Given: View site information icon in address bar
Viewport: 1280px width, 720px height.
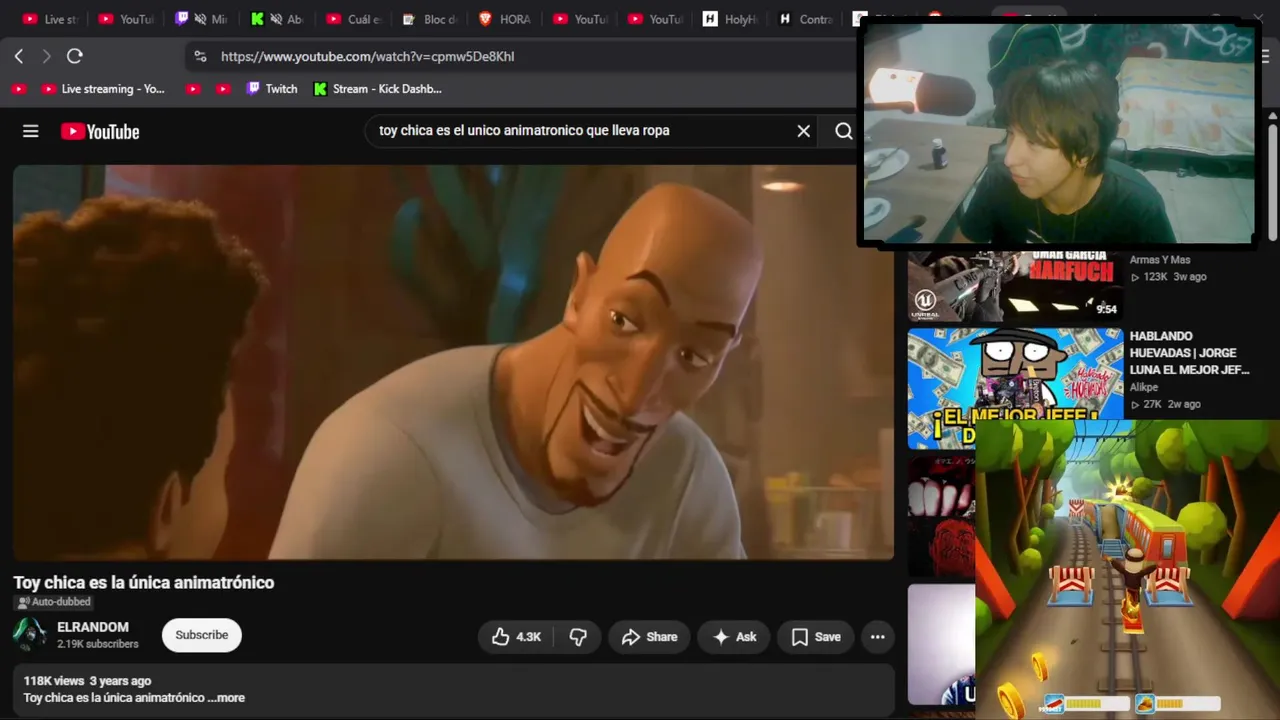Looking at the screenshot, I should [x=200, y=56].
